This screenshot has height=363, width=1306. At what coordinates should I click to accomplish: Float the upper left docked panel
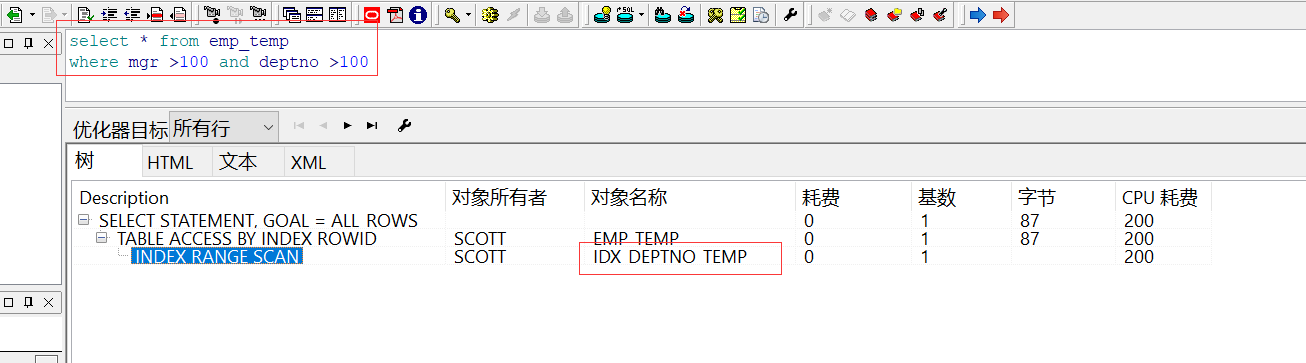(8, 43)
